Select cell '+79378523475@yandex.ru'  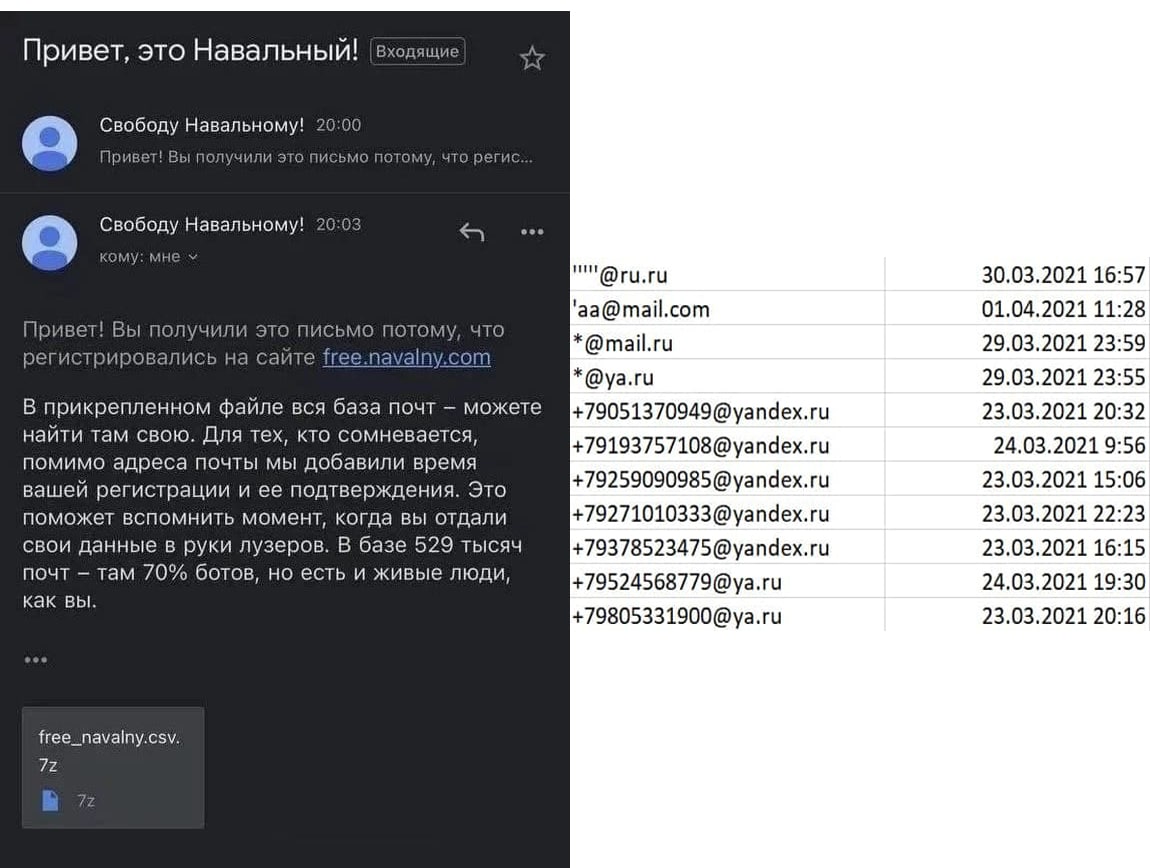[x=728, y=547]
